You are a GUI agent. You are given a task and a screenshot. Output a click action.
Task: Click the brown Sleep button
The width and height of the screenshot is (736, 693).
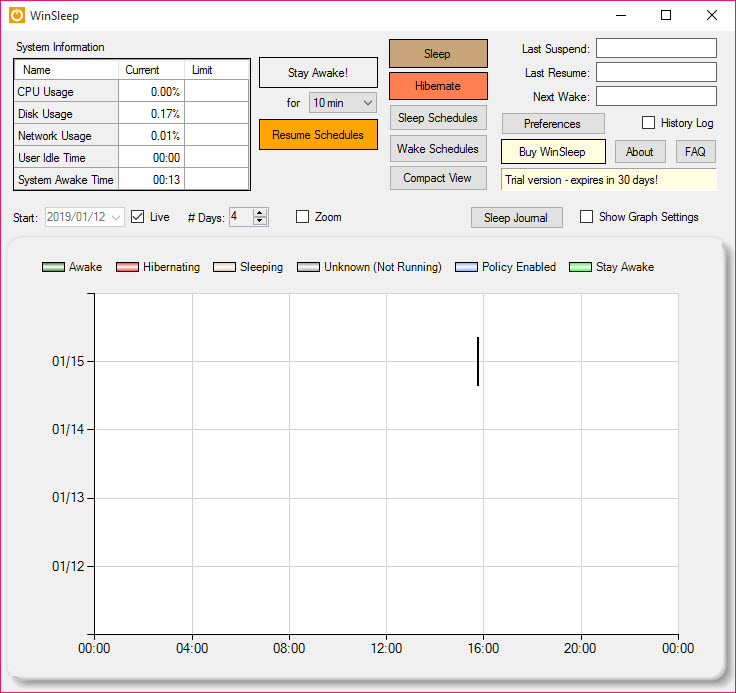[438, 54]
